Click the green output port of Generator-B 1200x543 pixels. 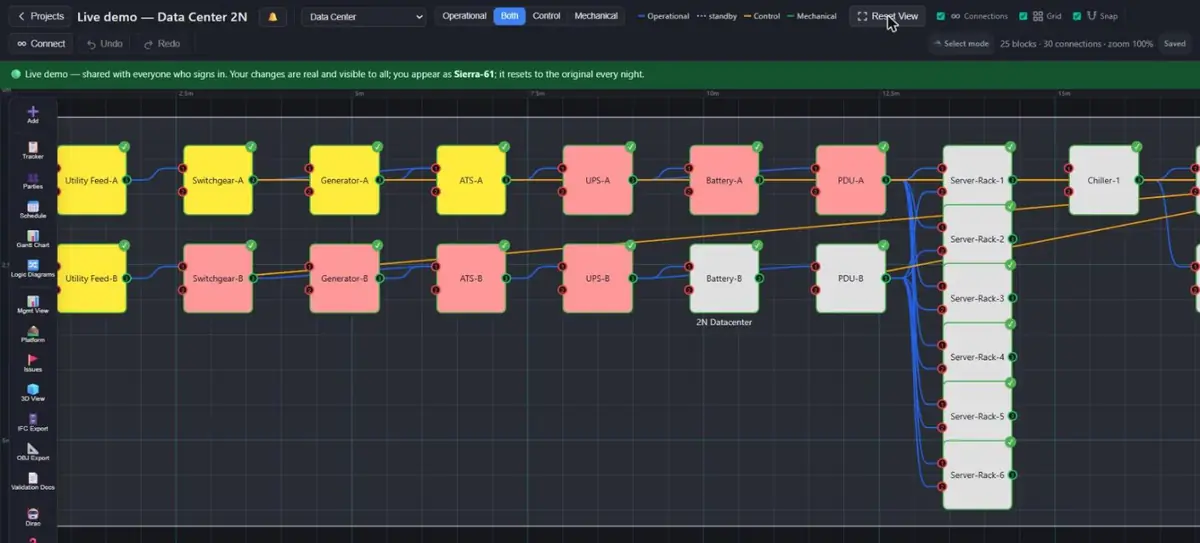(380, 279)
